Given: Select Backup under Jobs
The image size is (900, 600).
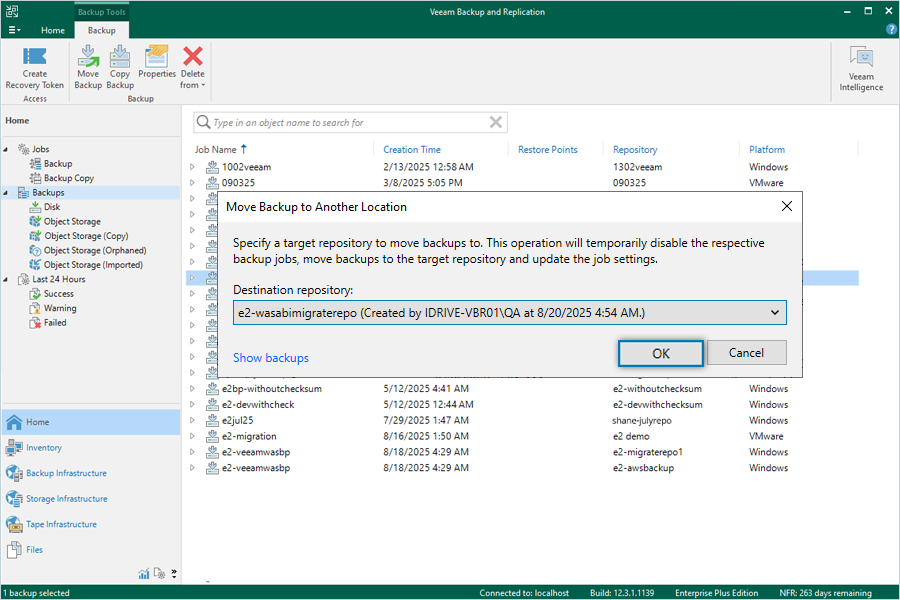Looking at the screenshot, I should [58, 164].
